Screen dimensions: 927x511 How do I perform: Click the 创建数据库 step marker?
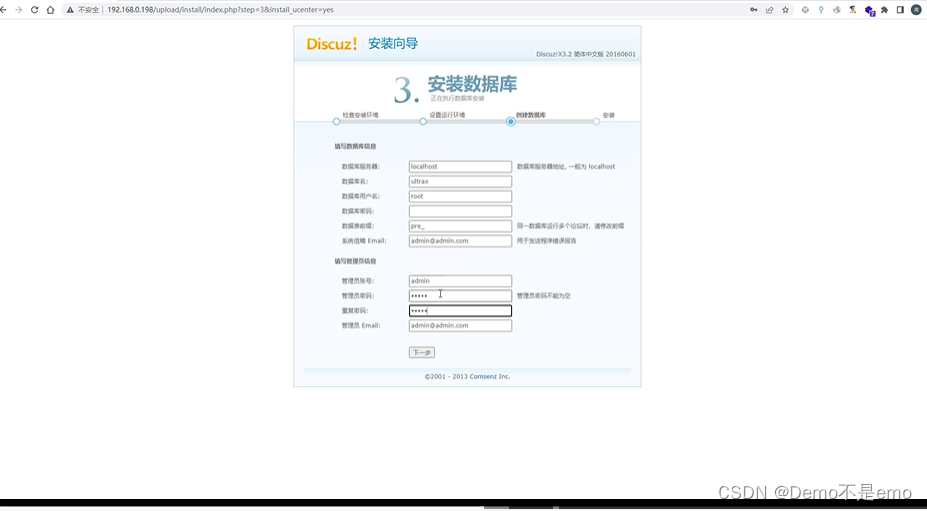(510, 121)
